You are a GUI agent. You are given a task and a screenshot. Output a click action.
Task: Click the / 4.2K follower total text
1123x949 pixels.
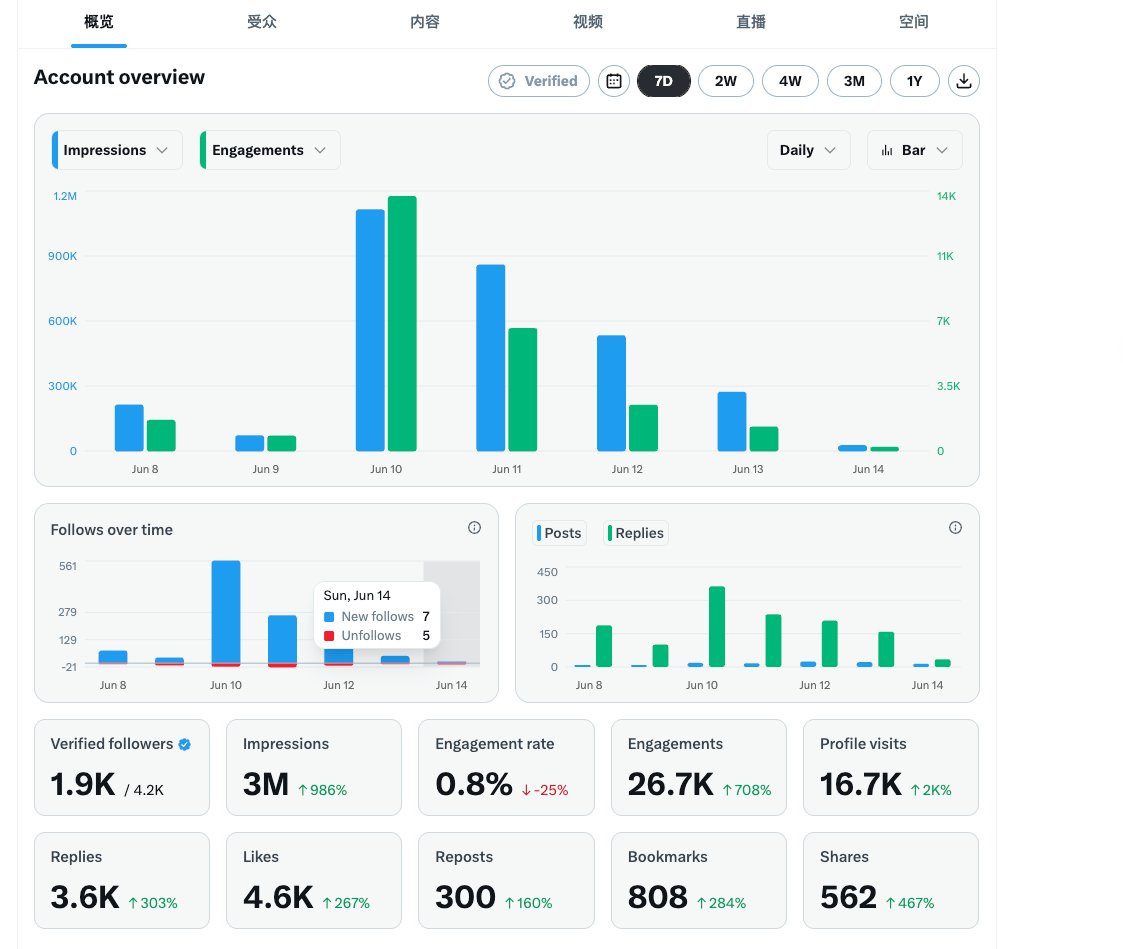(144, 790)
